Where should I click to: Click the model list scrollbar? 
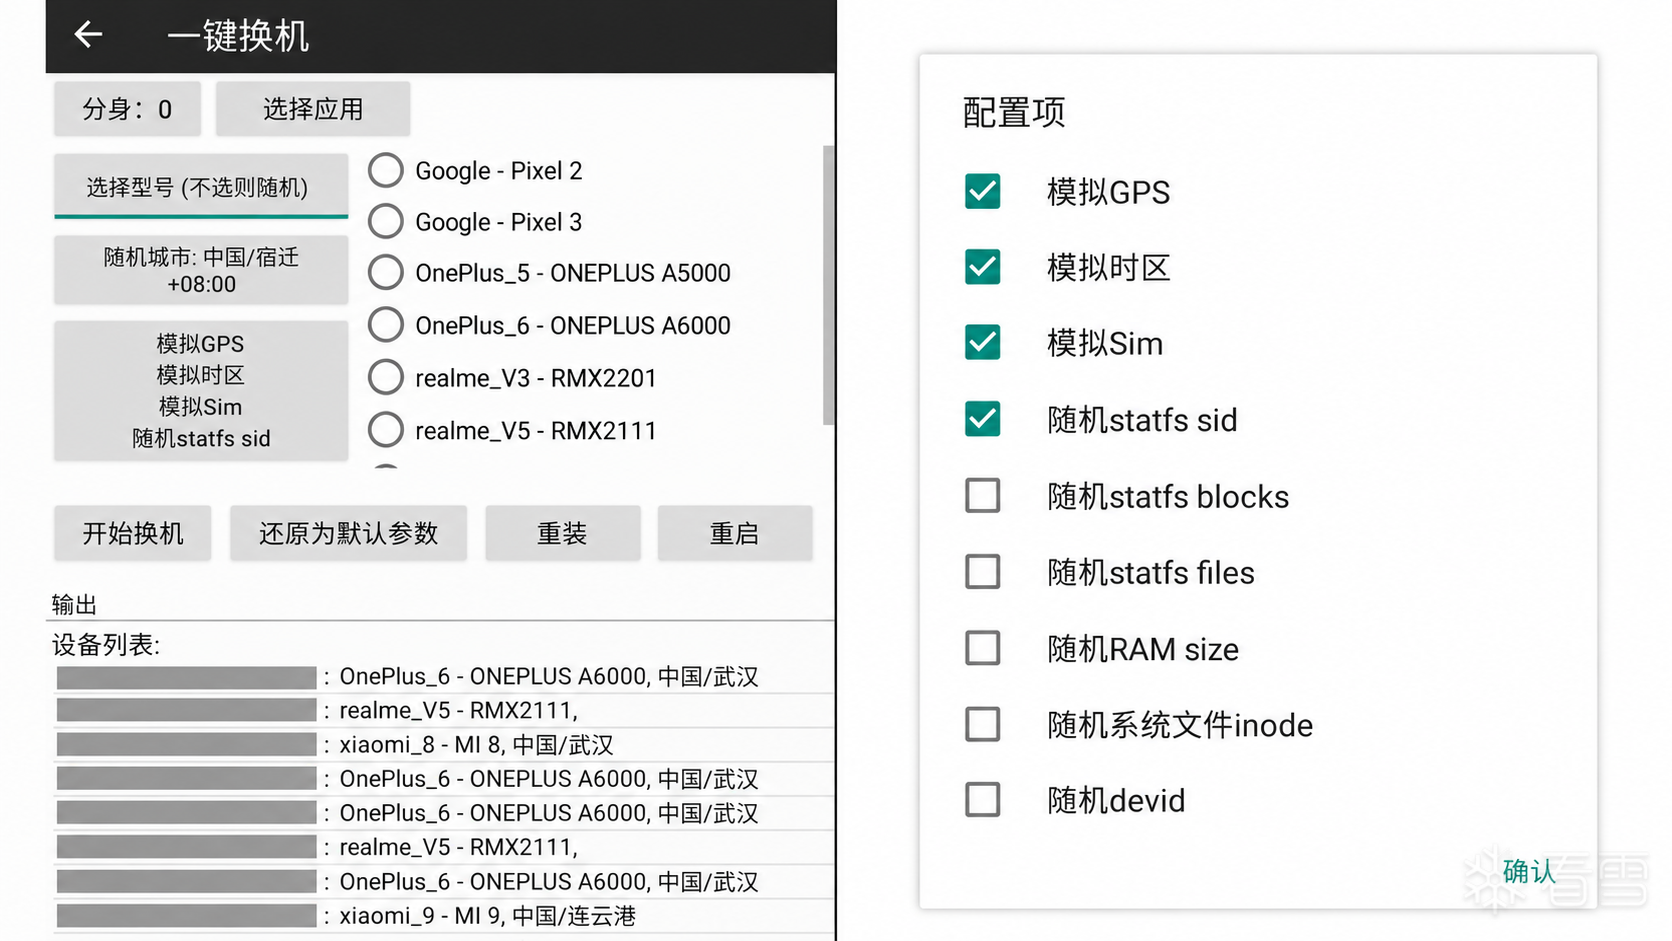828,285
